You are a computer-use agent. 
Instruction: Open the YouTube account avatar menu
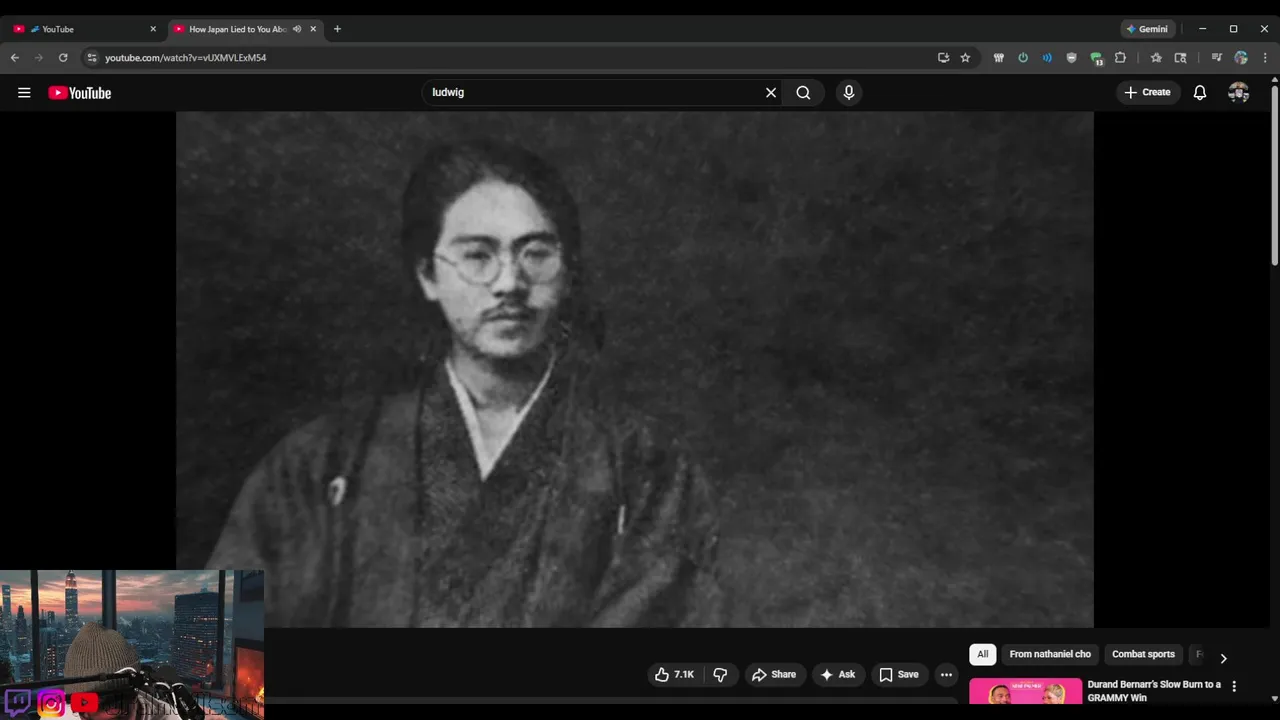[x=1239, y=92]
